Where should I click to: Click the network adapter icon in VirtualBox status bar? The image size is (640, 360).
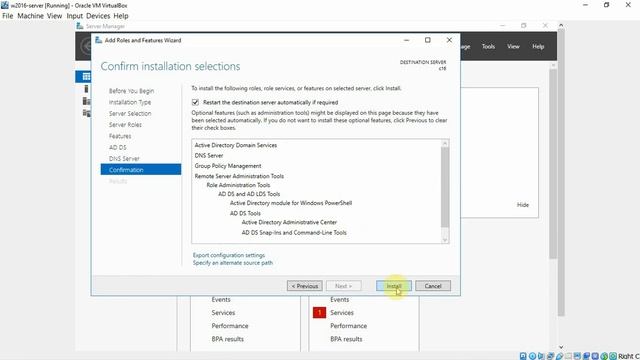click(550, 356)
